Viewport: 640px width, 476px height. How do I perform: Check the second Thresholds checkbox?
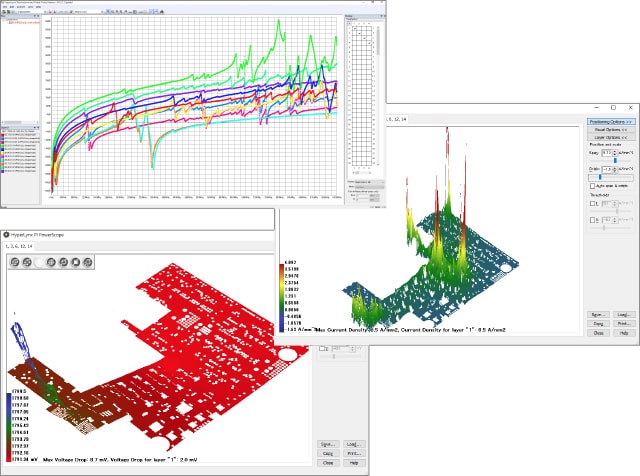coord(590,218)
